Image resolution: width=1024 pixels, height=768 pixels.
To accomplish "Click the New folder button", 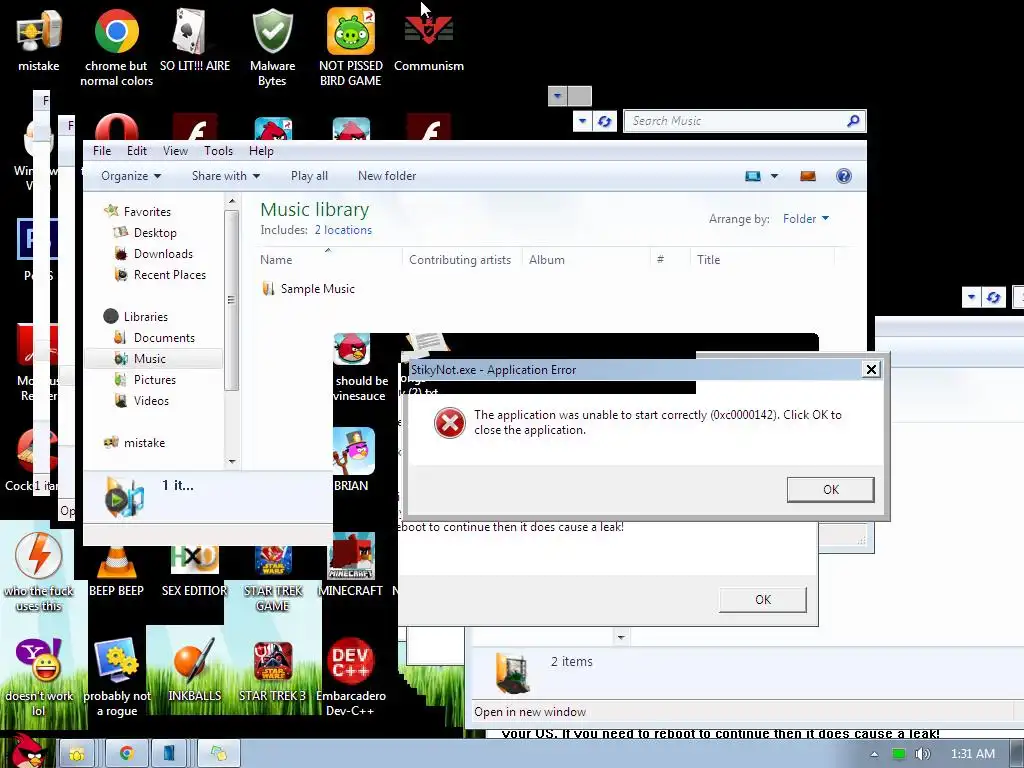I will (387, 176).
